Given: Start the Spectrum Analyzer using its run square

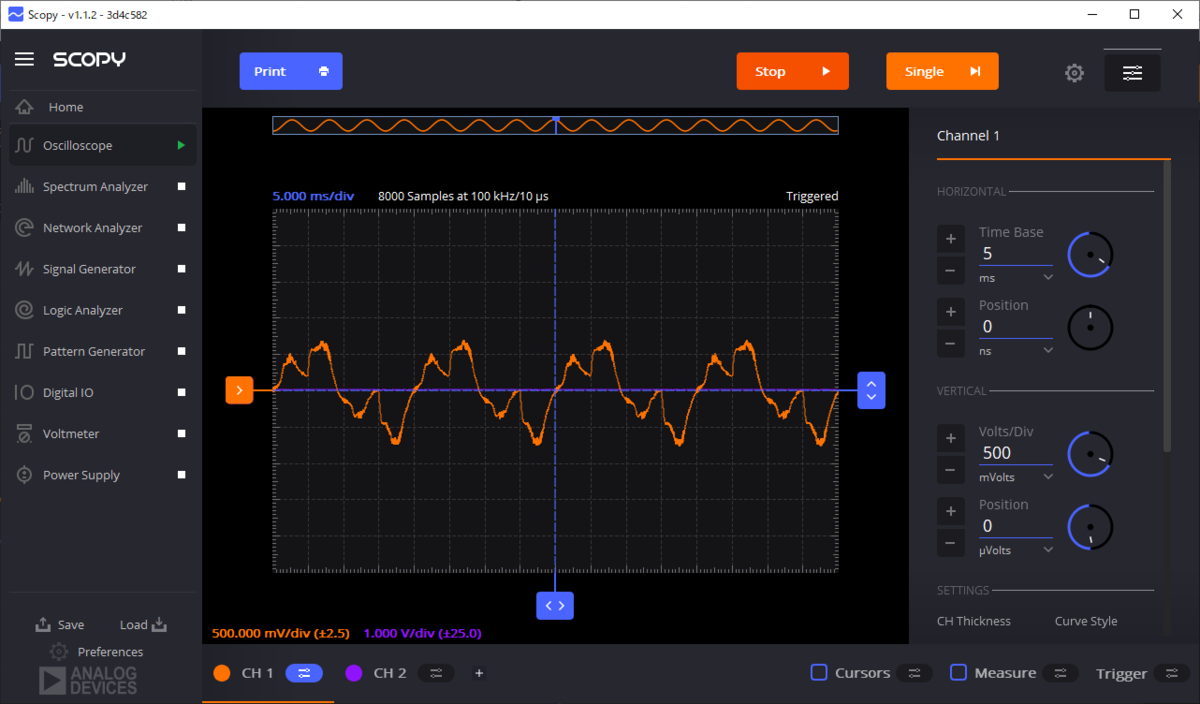Looking at the screenshot, I should point(181,187).
